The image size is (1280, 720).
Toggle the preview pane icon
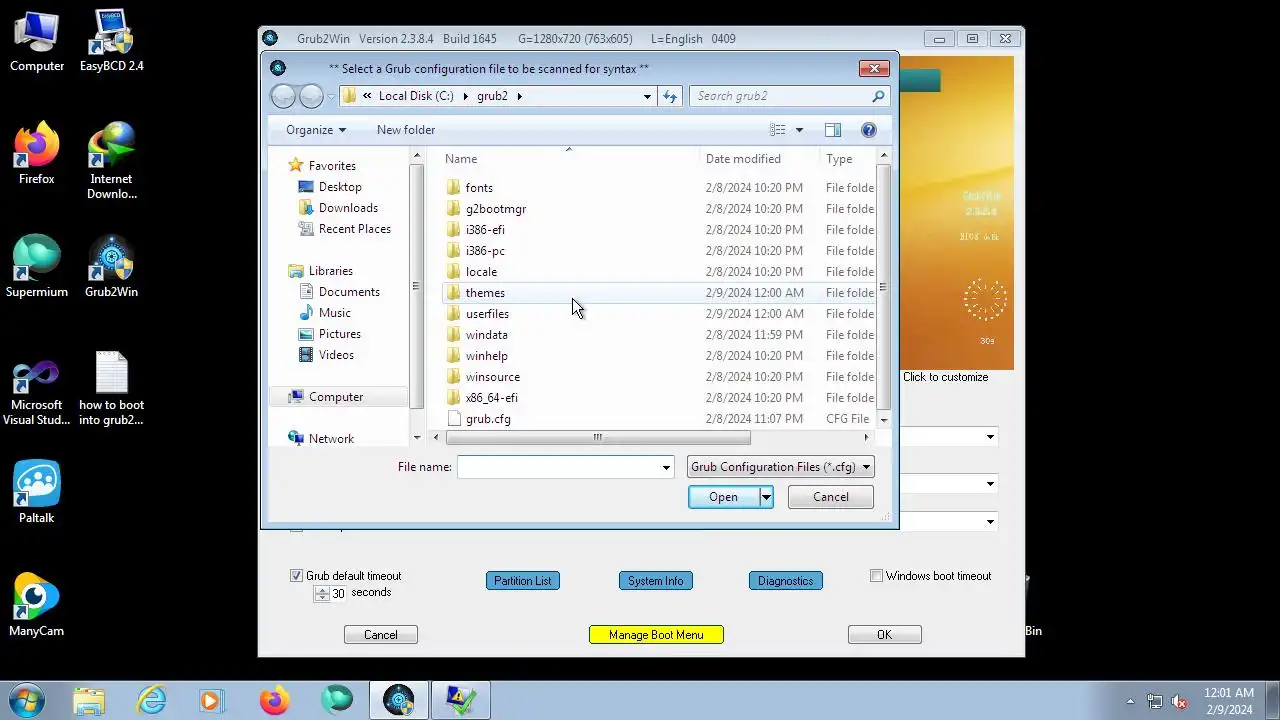(x=832, y=130)
